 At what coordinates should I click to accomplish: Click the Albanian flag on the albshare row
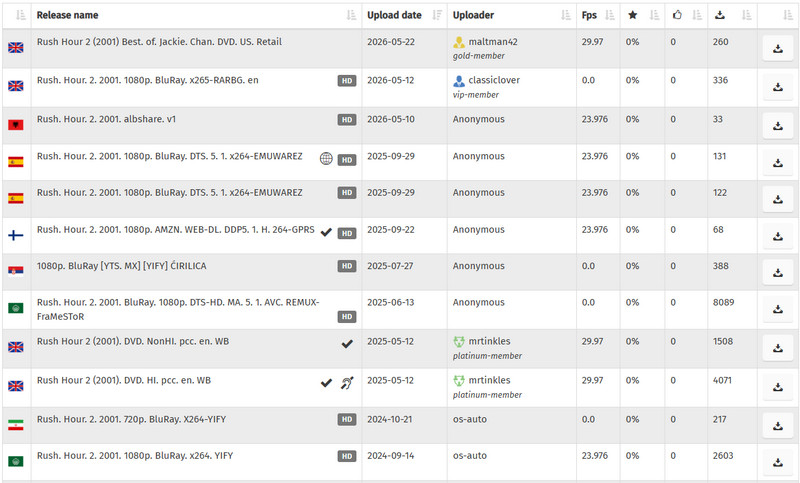(16, 124)
